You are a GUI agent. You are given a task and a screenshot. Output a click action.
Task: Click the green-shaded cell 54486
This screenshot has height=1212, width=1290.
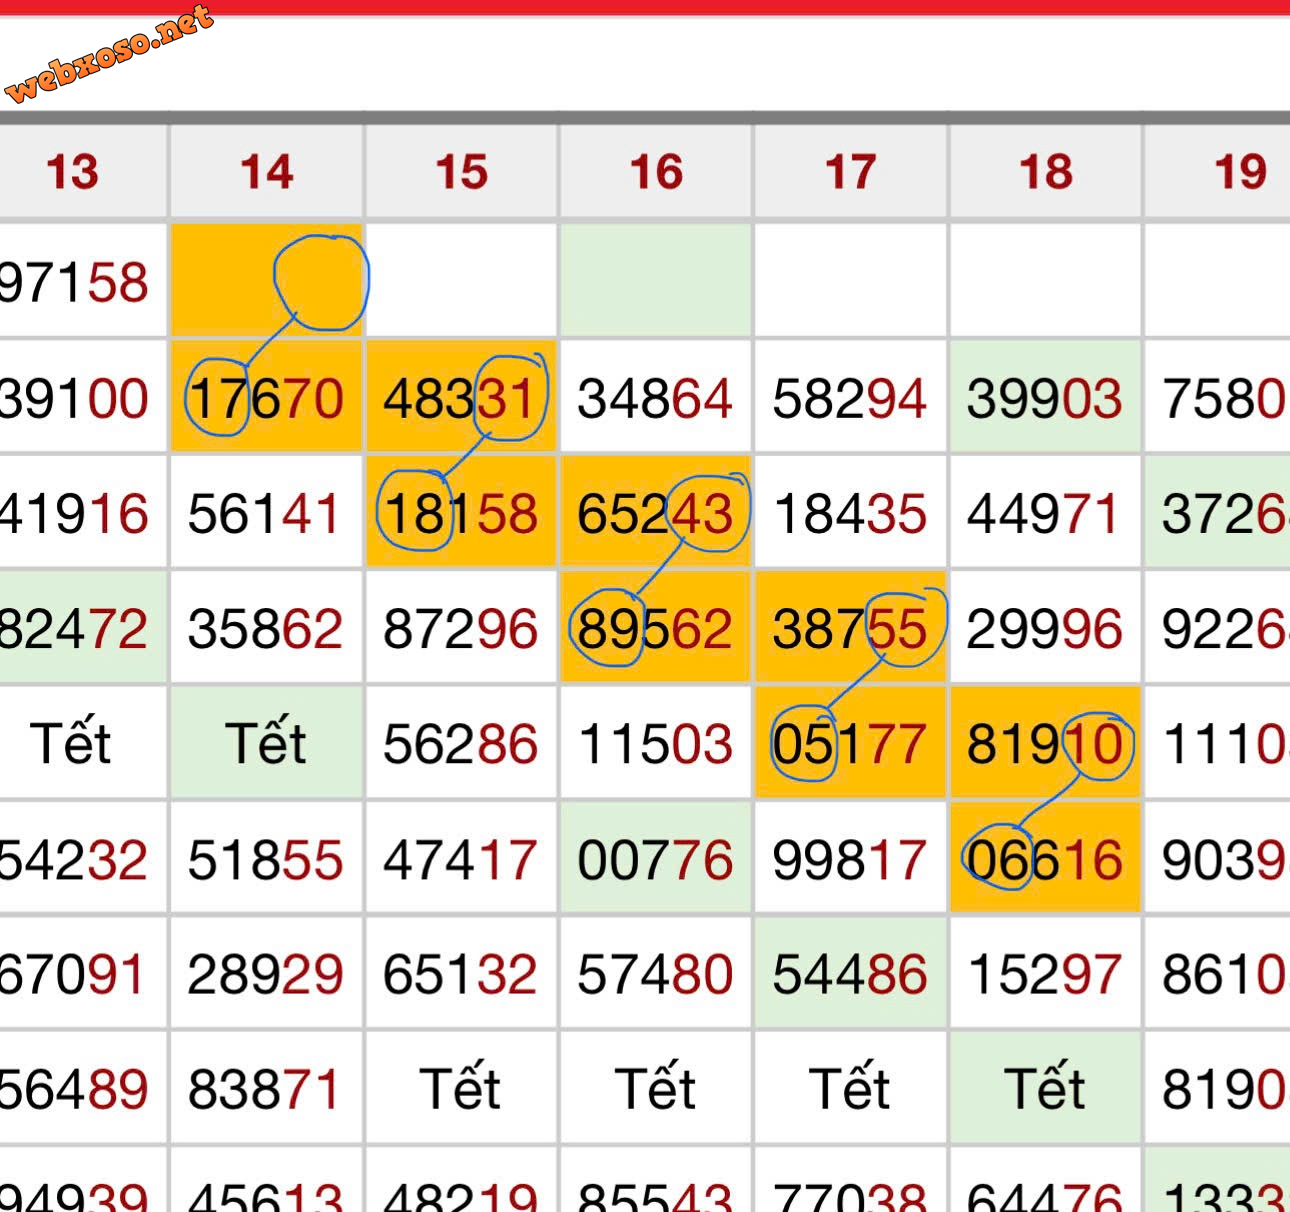click(851, 973)
